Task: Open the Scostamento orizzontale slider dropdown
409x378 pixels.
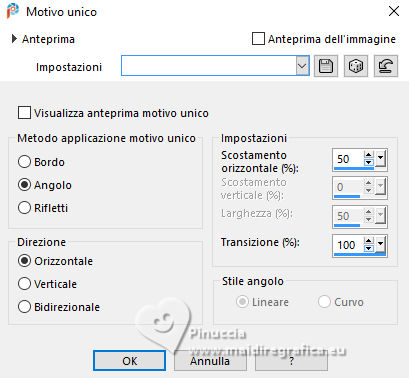Action: [381, 159]
